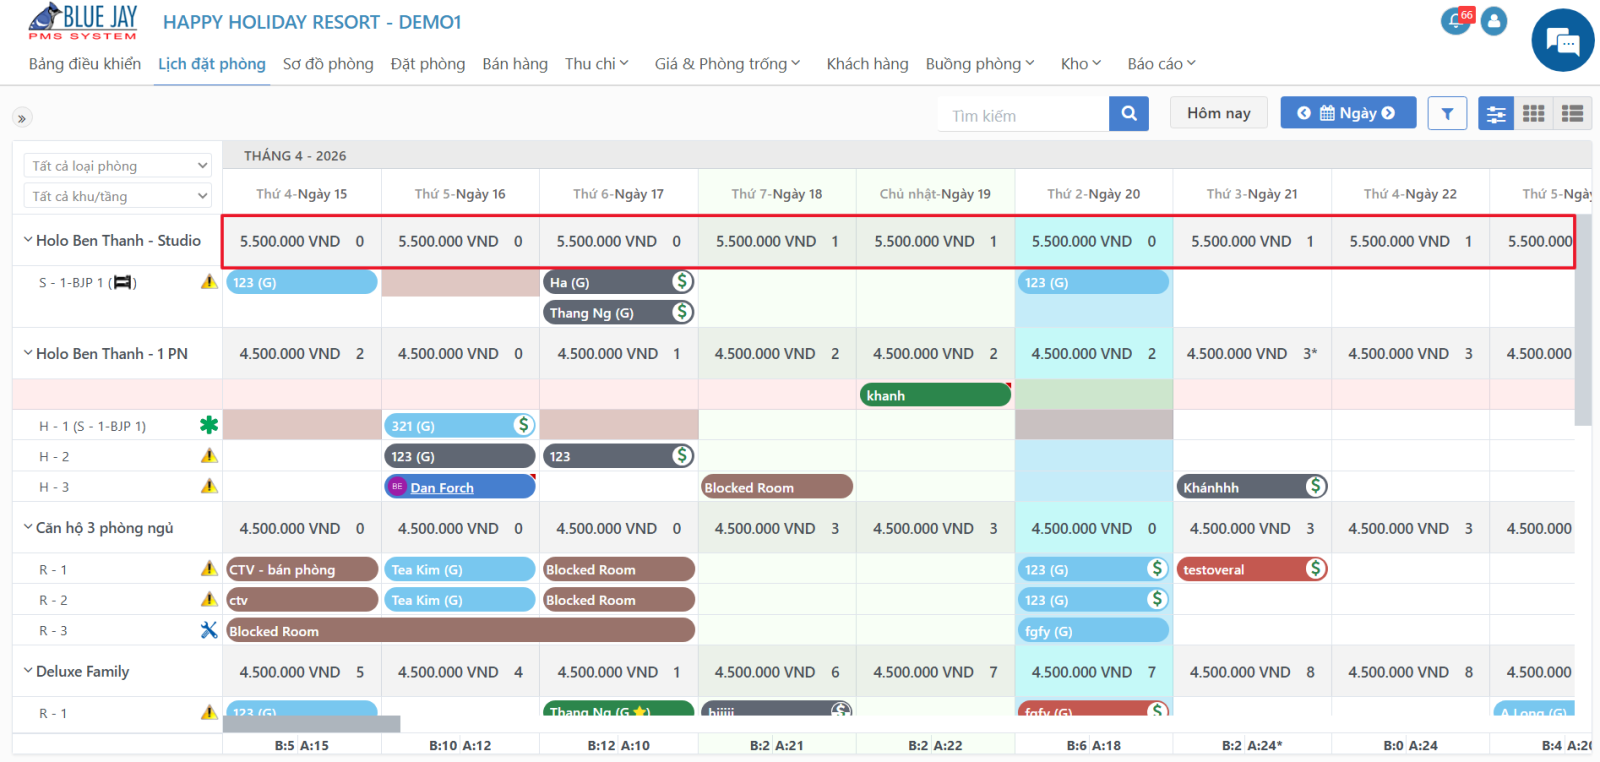Toggle the timeline slider view button
This screenshot has width=1600, height=762.
[1496, 114]
